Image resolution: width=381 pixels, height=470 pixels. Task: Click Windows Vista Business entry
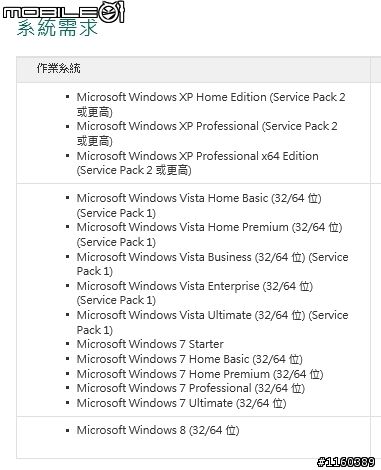point(213,264)
